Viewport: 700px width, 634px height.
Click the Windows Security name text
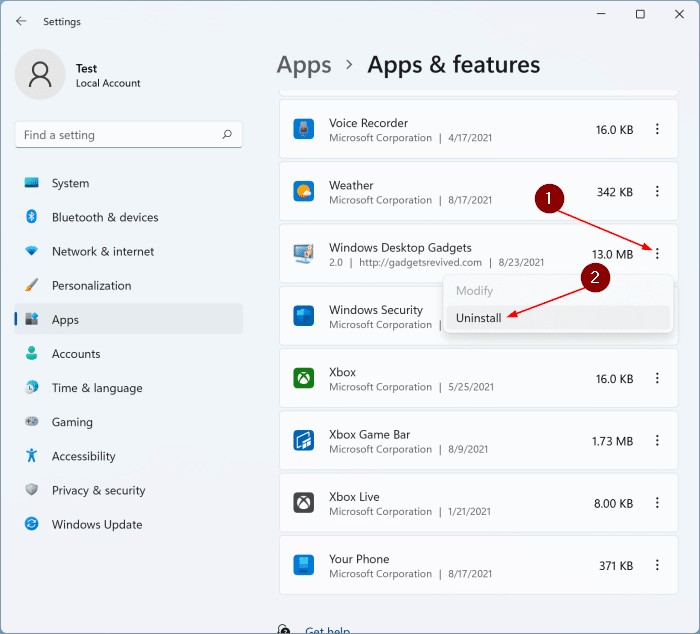(376, 310)
